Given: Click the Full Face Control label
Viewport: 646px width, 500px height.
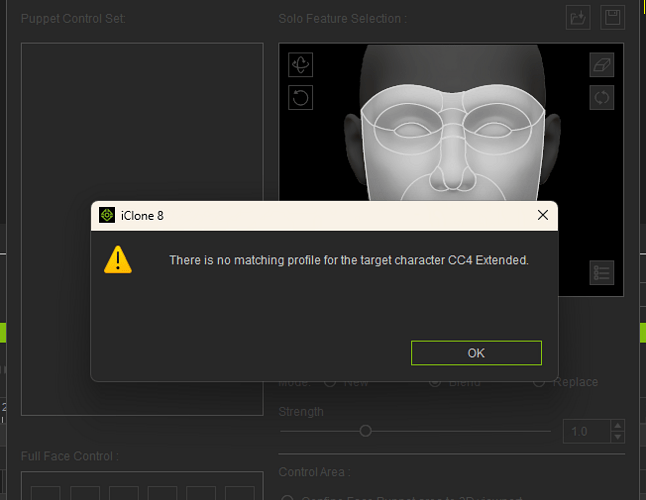Looking at the screenshot, I should tap(70, 456).
